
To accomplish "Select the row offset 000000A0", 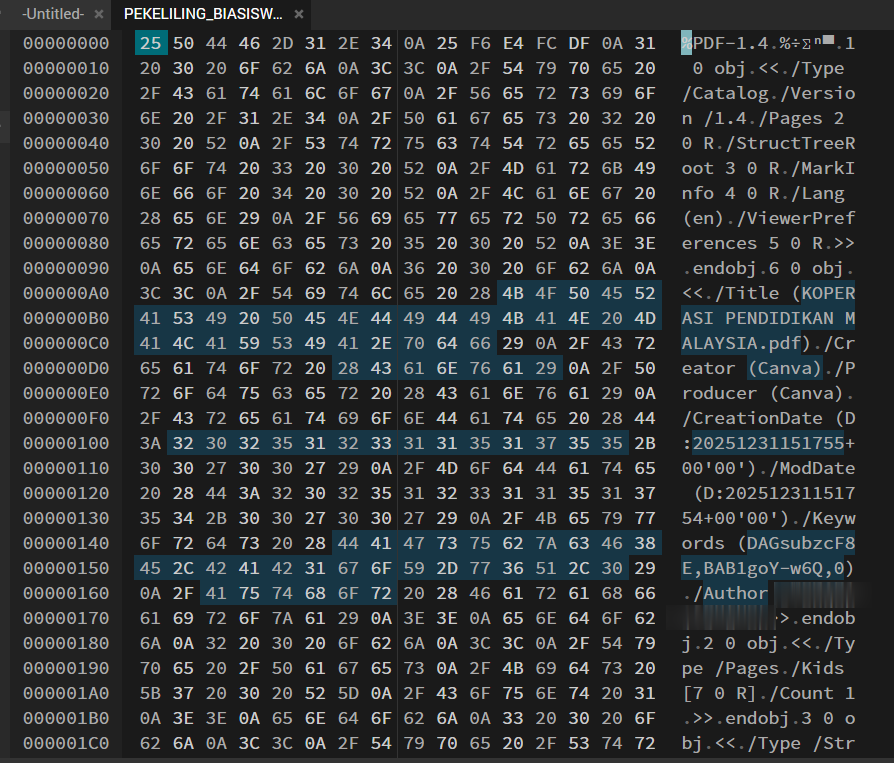I will pyautogui.click(x=67, y=293).
